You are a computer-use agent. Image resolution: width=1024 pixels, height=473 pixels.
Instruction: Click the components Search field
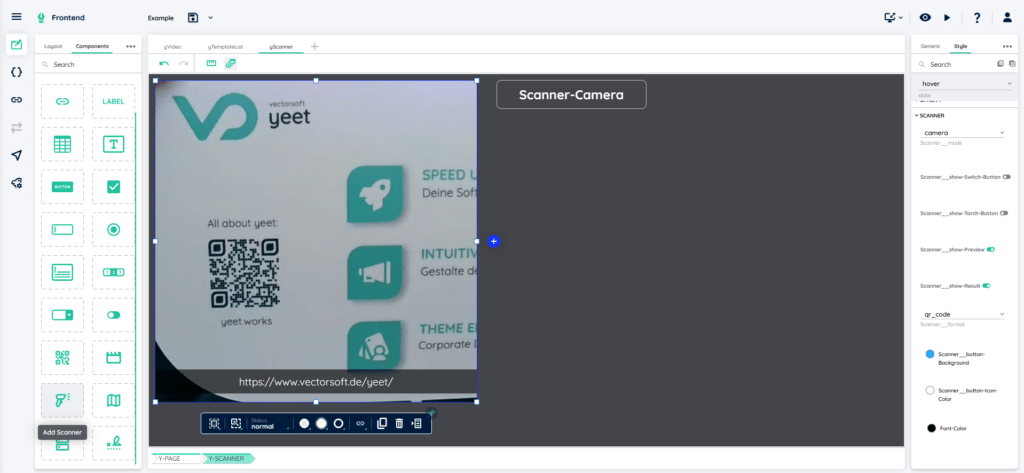point(88,65)
